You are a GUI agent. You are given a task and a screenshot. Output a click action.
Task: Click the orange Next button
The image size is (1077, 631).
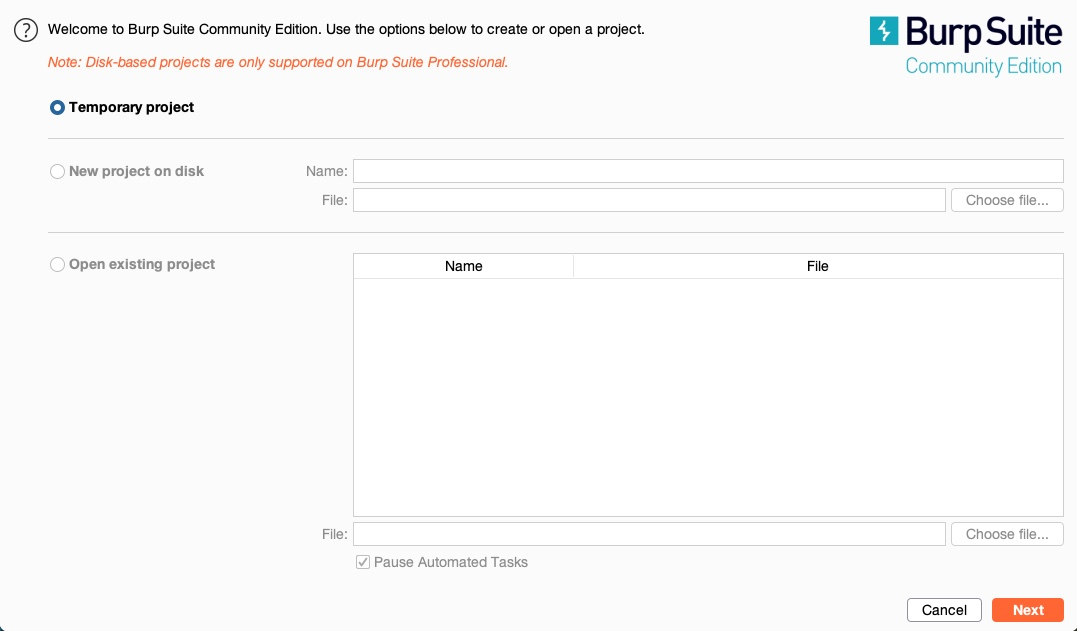[x=1027, y=610]
